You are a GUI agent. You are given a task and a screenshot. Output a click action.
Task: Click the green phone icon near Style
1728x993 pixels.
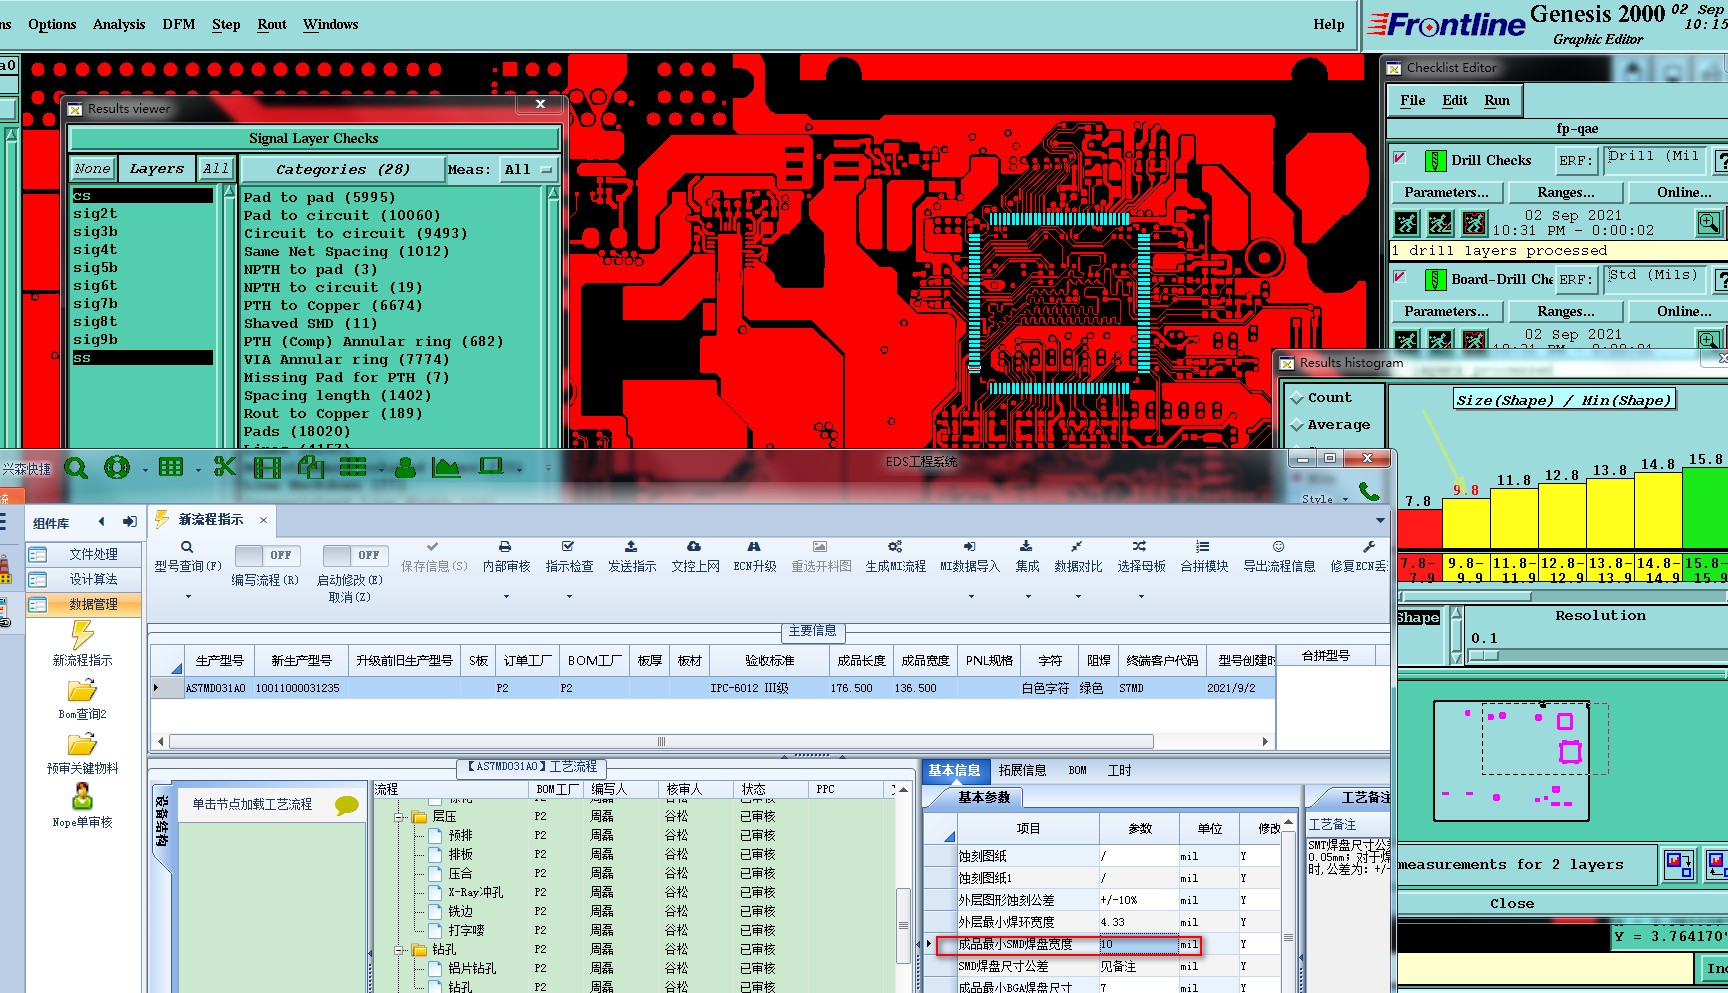tap(1369, 491)
